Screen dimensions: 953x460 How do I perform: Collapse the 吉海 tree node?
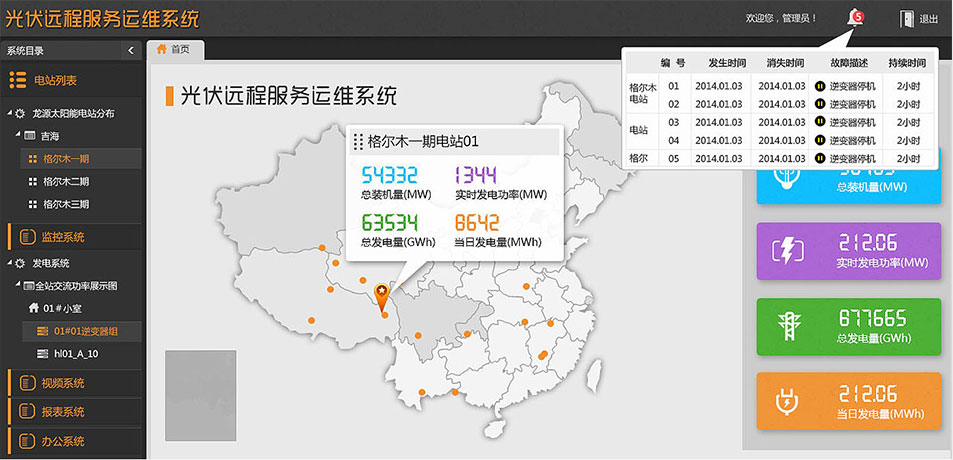pos(17,135)
